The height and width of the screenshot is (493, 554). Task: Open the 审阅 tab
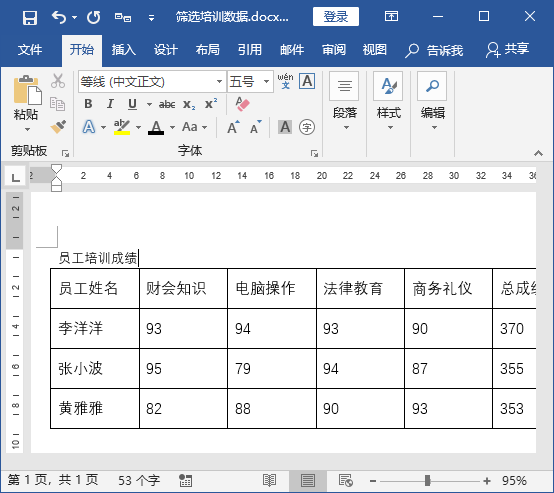pos(334,50)
